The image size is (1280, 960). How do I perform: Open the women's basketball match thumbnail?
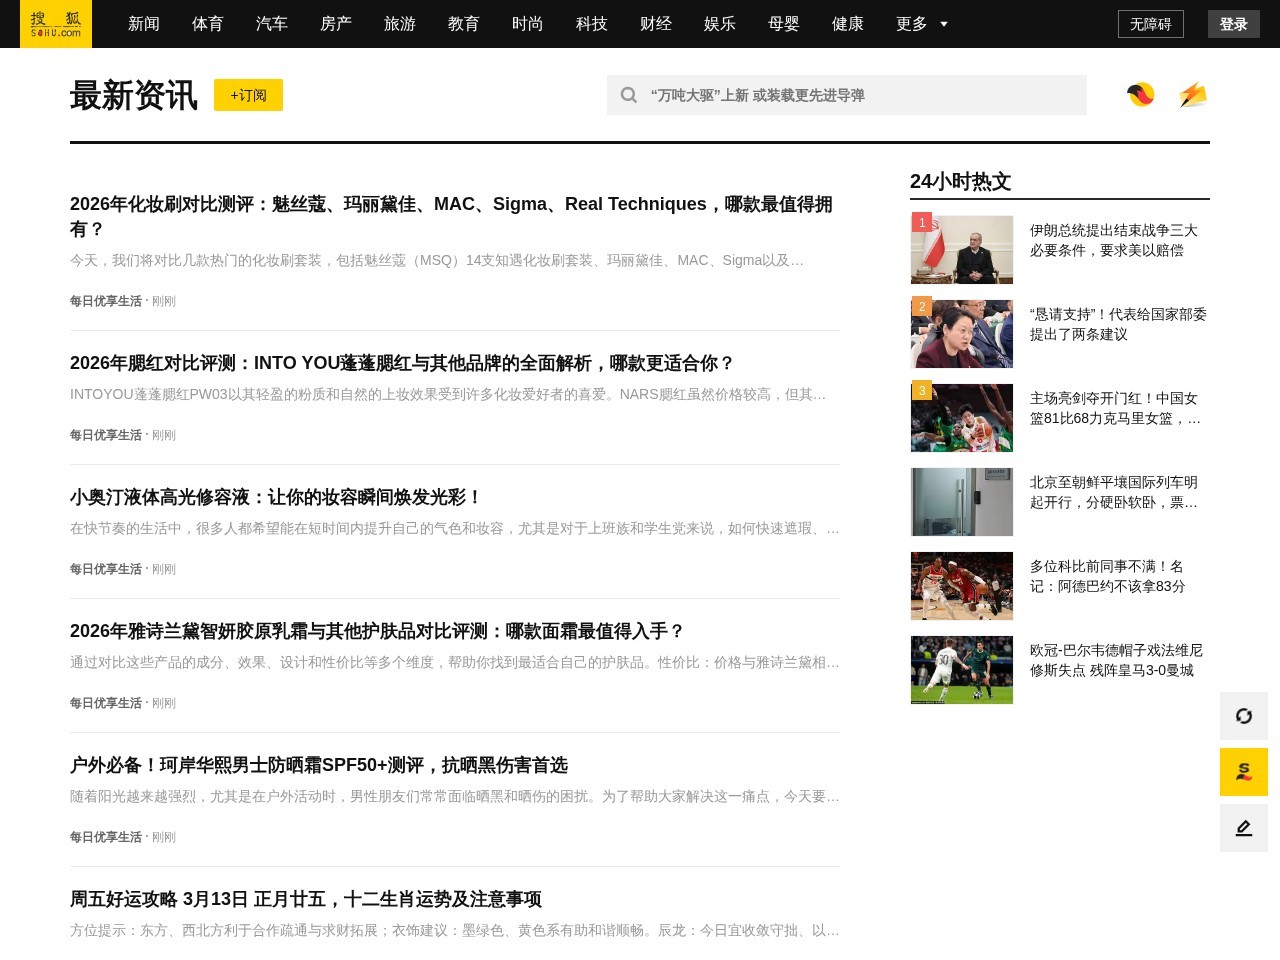(x=962, y=418)
